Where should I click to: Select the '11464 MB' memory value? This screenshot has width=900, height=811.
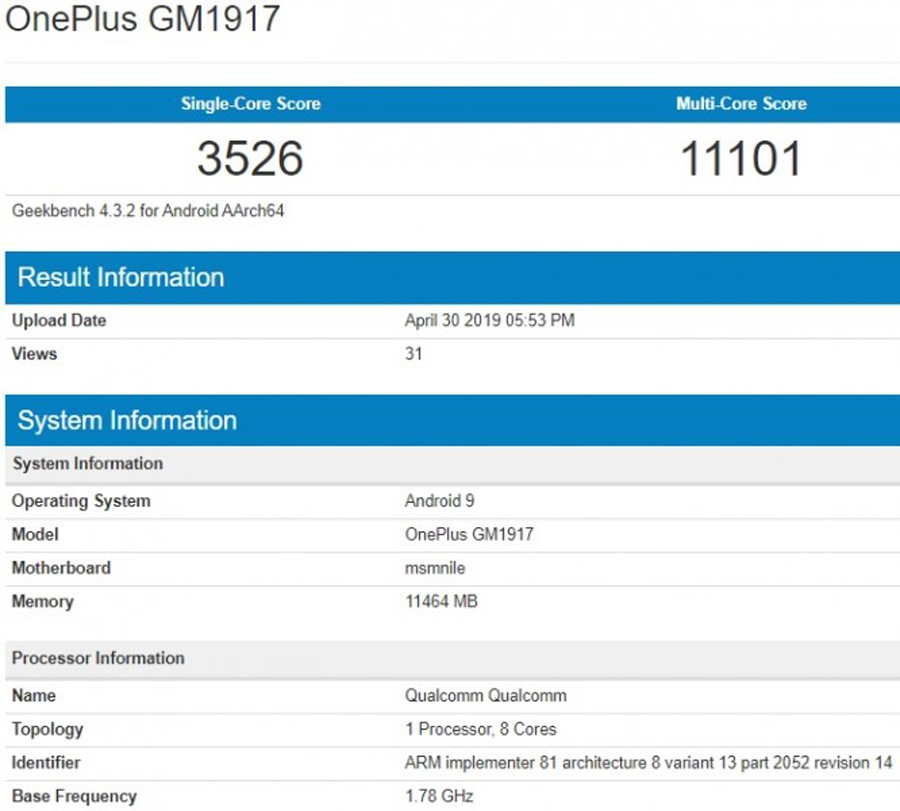click(x=441, y=601)
